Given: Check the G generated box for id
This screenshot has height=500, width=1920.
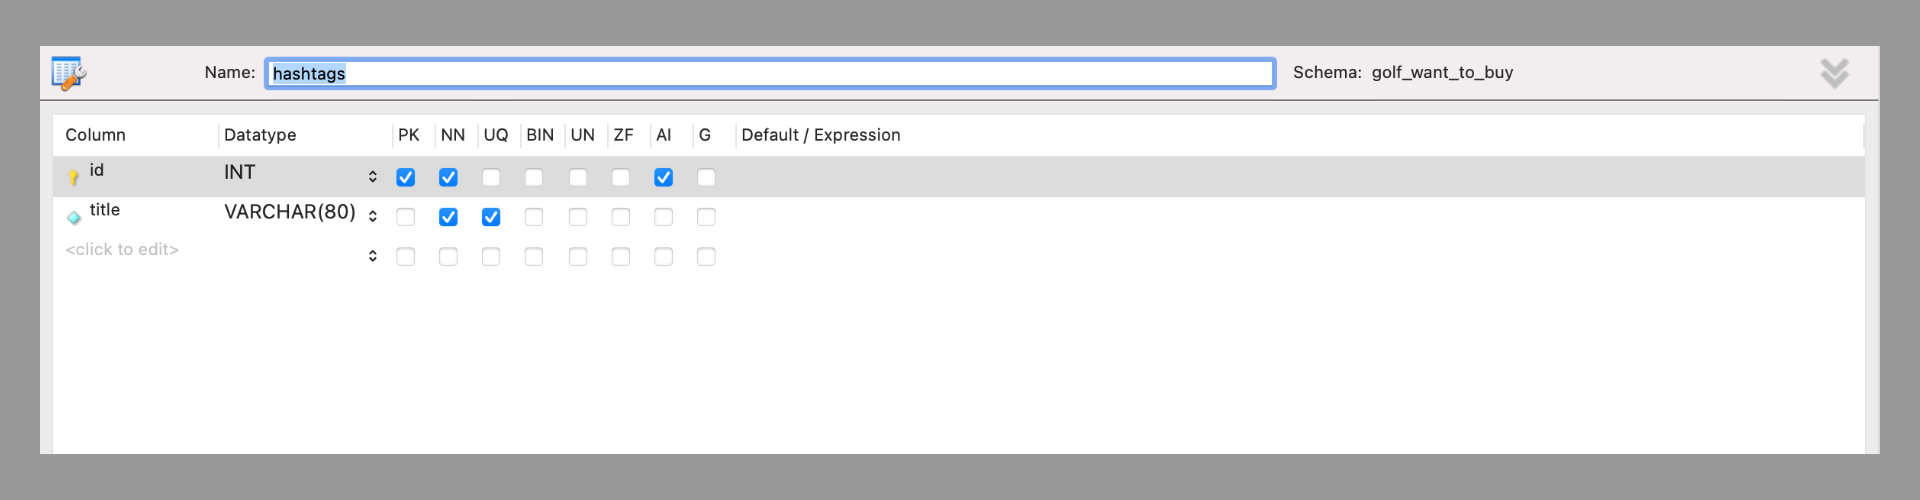Looking at the screenshot, I should tap(706, 177).
